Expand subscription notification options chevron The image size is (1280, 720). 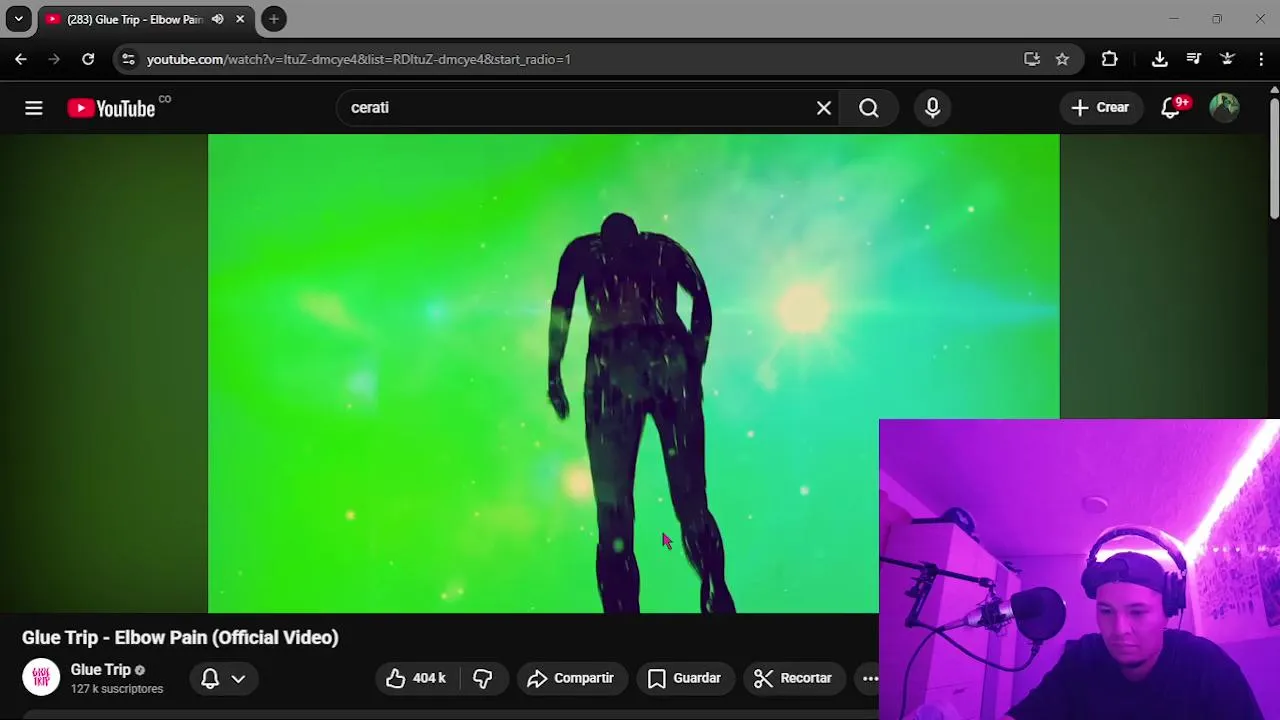click(238, 678)
